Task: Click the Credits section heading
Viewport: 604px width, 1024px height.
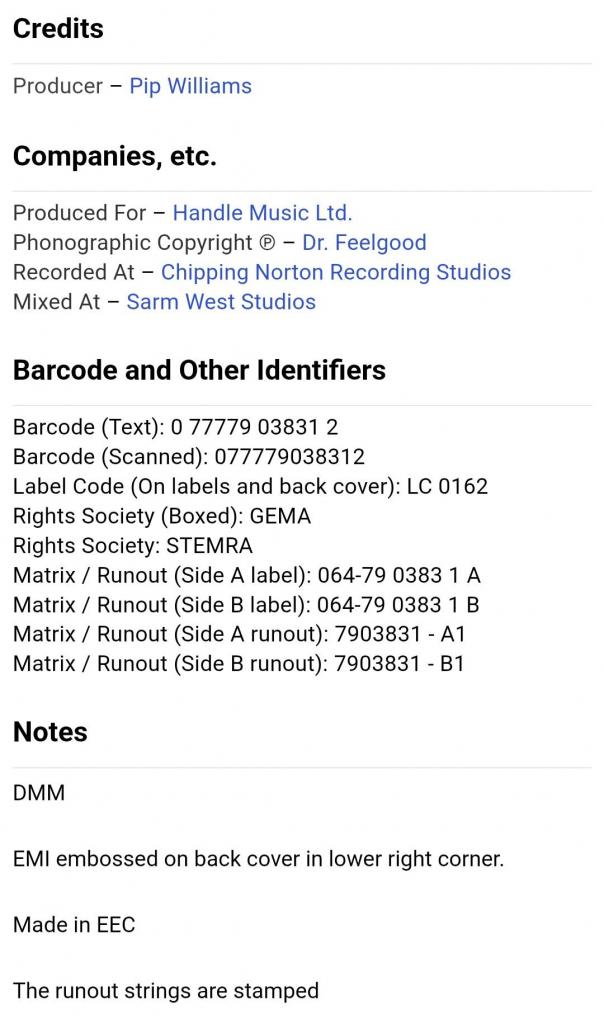Action: [58, 29]
